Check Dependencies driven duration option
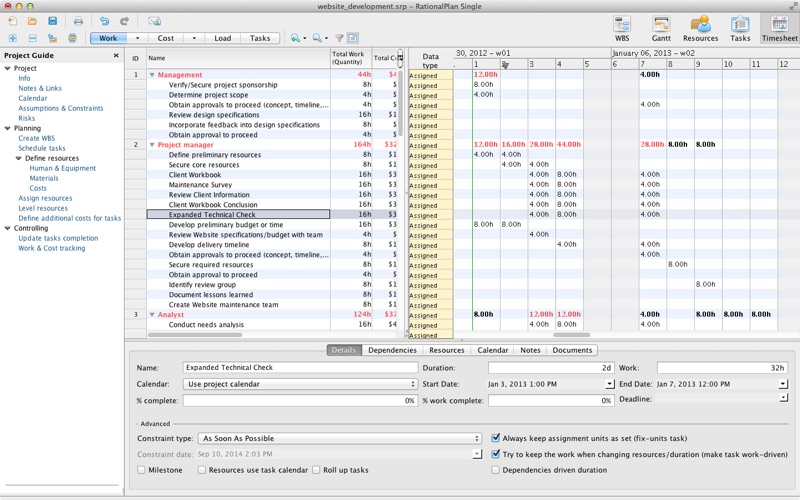The image size is (800, 500). click(x=497, y=469)
